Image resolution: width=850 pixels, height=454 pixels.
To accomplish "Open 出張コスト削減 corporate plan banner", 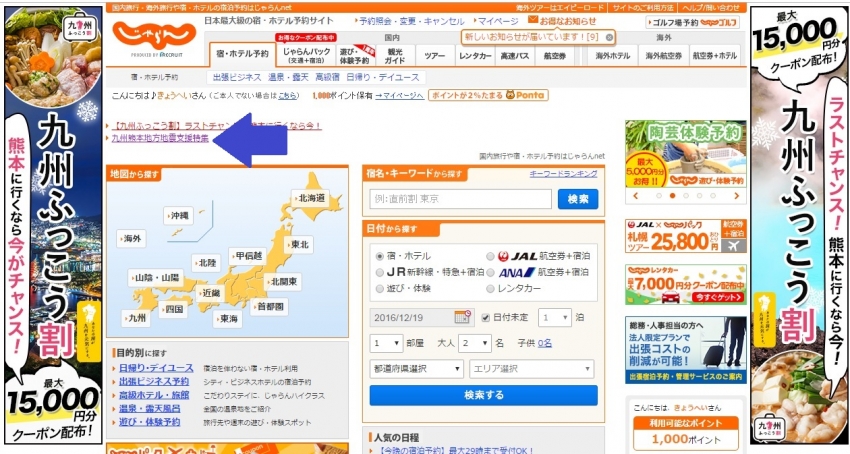I will (686, 350).
